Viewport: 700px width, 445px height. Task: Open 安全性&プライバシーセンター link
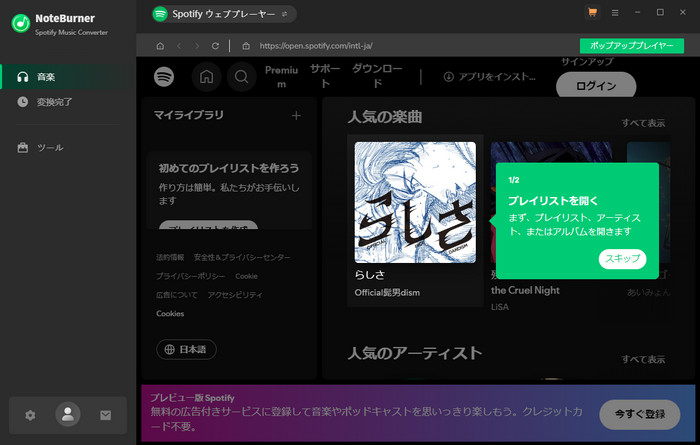coord(242,257)
